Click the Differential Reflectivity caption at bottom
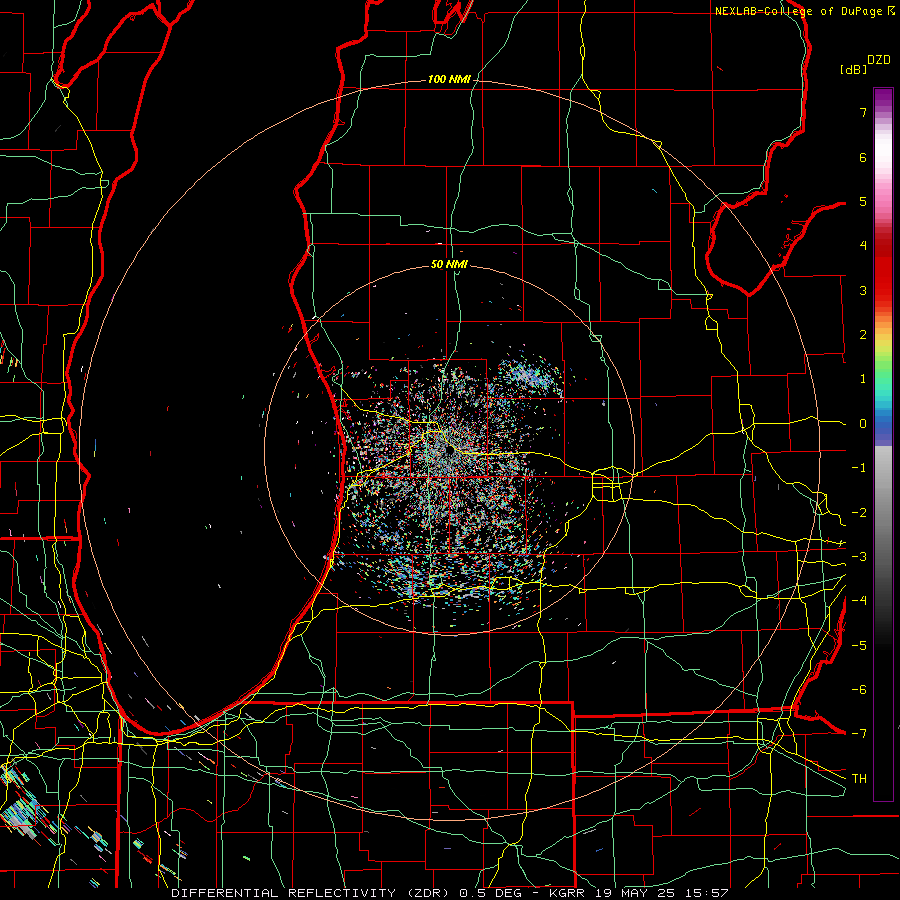This screenshot has height=900, width=900. click(450, 893)
